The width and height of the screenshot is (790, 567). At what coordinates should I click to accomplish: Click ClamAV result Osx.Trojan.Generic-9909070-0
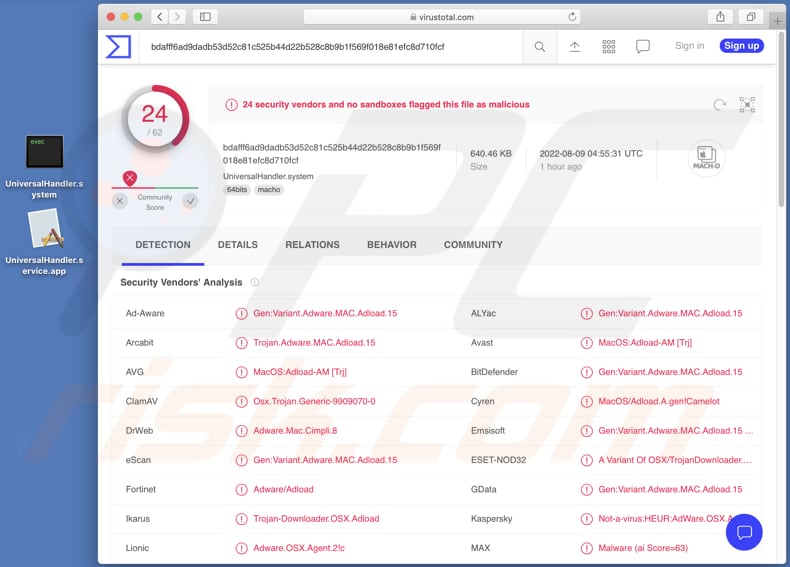(x=314, y=402)
